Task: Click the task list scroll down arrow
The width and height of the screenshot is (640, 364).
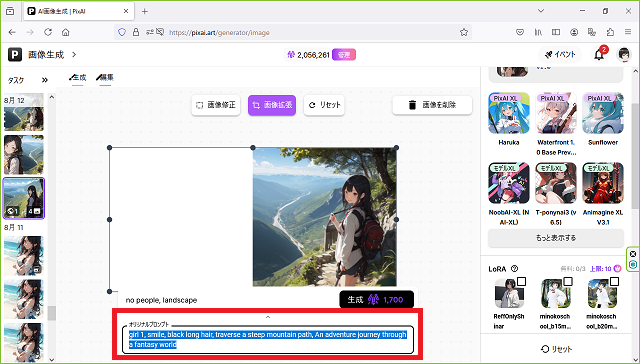Action: pyautogui.click(x=51, y=360)
